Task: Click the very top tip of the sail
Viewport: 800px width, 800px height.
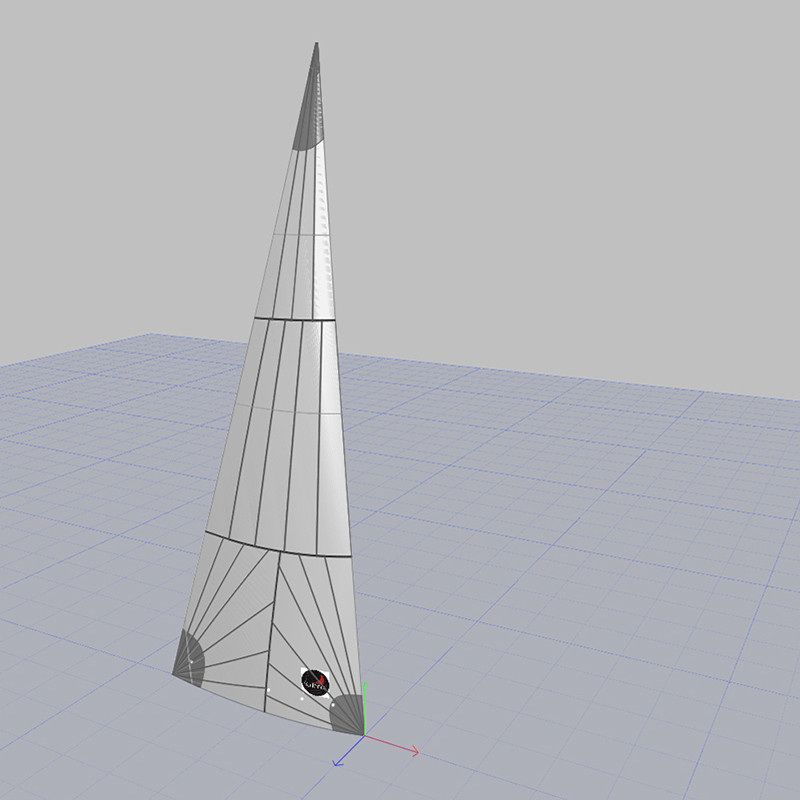Action: click(317, 44)
